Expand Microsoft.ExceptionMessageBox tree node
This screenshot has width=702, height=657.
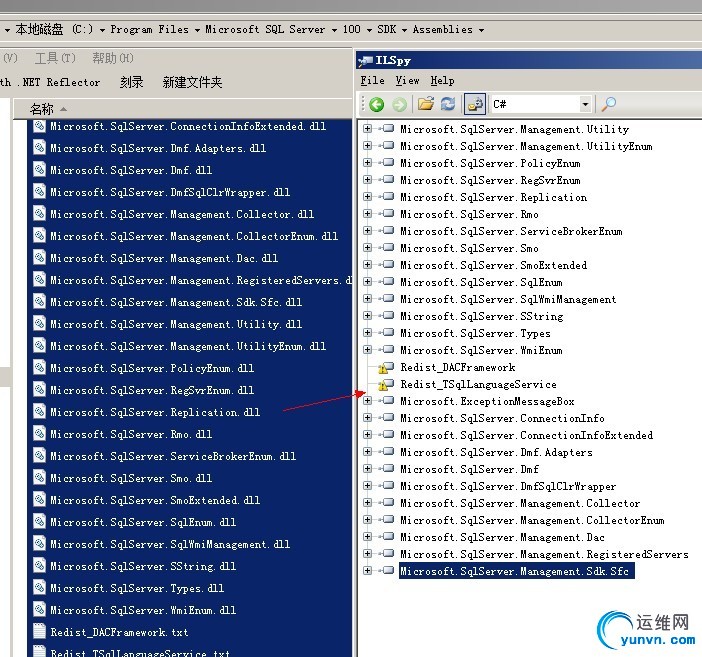point(368,401)
